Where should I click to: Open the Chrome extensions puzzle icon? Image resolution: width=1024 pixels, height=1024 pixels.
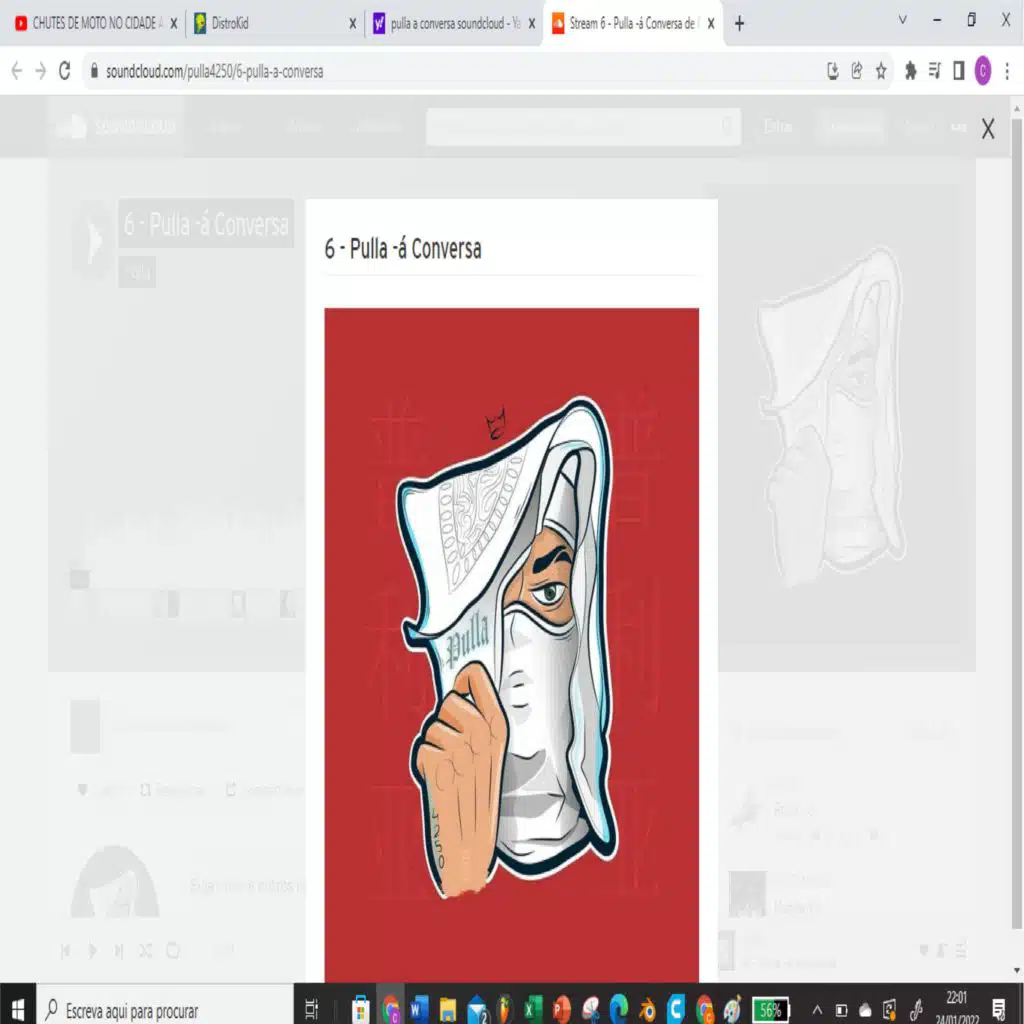[x=910, y=71]
